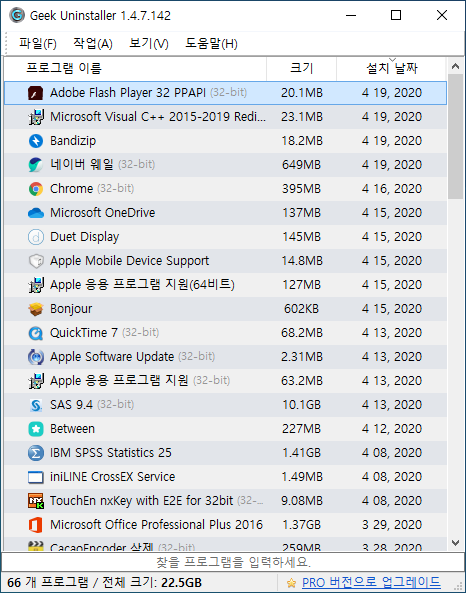This screenshot has width=466, height=593.
Task: Select the 네이버 웨일 entry name
Action: point(81,165)
